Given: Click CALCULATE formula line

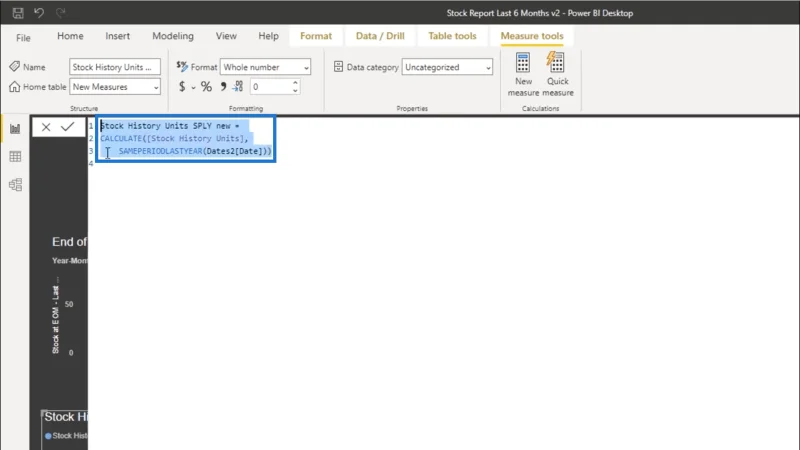Looking at the screenshot, I should (174, 139).
